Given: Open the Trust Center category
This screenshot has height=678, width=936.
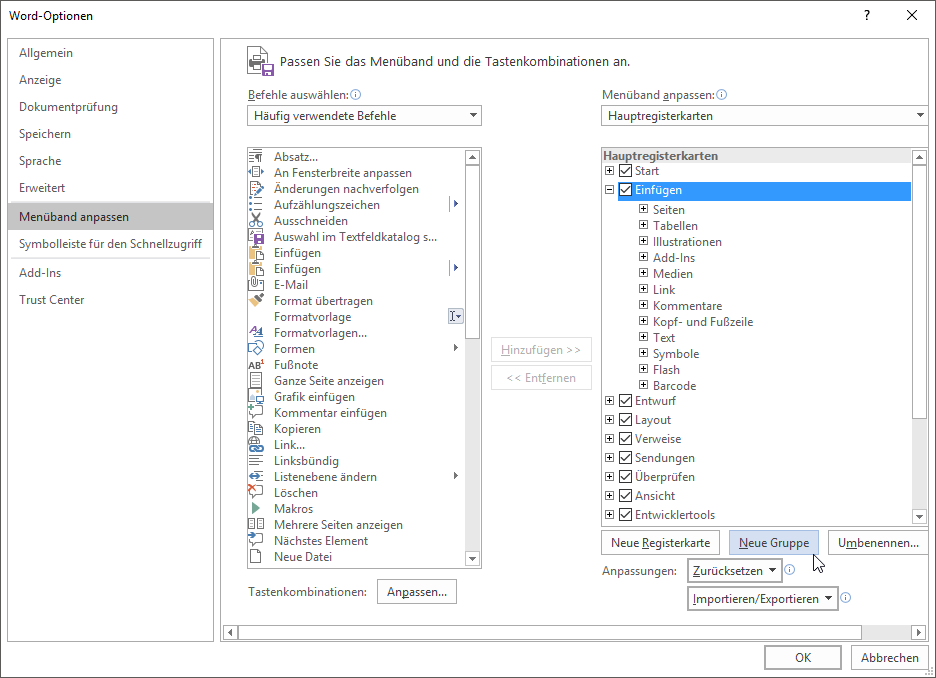Looking at the screenshot, I should pyautogui.click(x=52, y=300).
